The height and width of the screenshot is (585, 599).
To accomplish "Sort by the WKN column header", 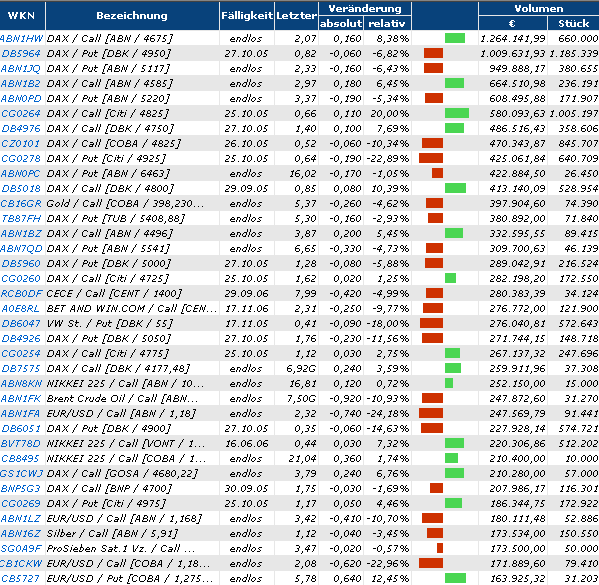I will click(21, 16).
